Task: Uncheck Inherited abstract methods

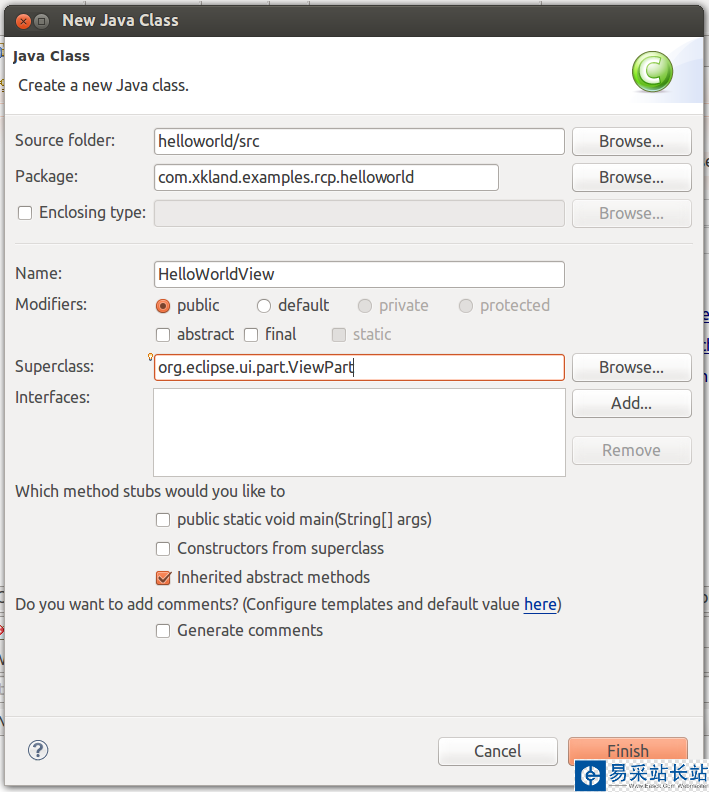Action: click(x=163, y=578)
